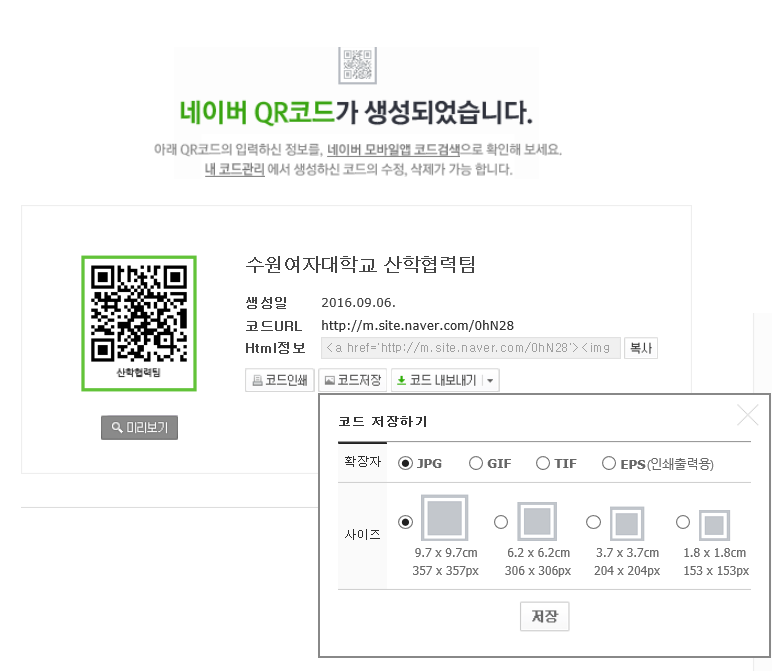Choose the 3.7 x 3.7cm size option
The height and width of the screenshot is (671, 779).
click(593, 522)
